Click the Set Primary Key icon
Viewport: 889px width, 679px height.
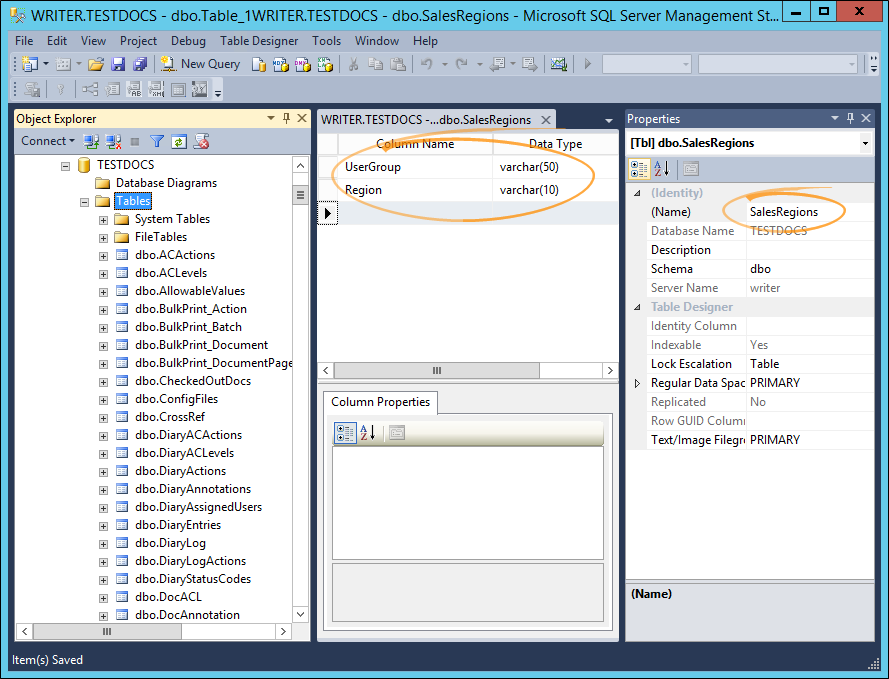click(61, 90)
